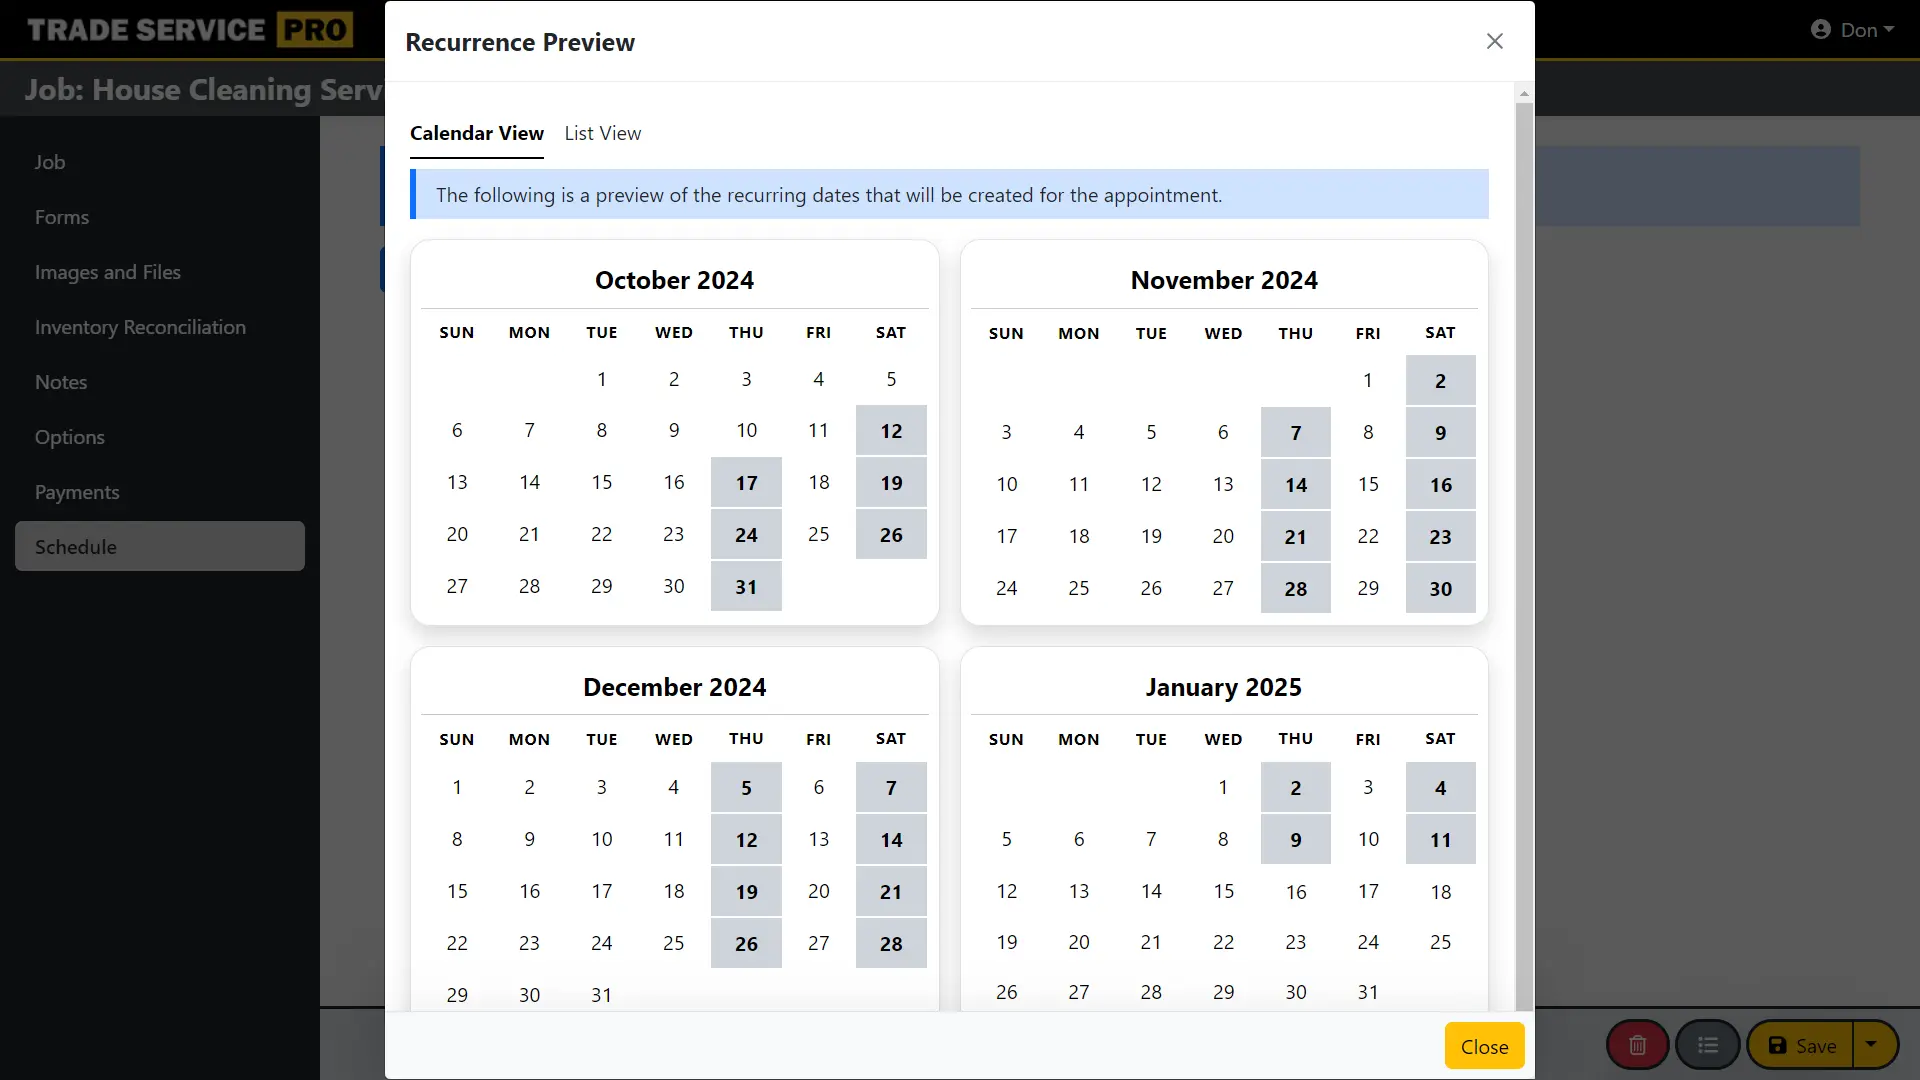Viewport: 1920px width, 1080px height.
Task: Click the dialog's vertical scrollbar thumb
Action: point(1524,550)
